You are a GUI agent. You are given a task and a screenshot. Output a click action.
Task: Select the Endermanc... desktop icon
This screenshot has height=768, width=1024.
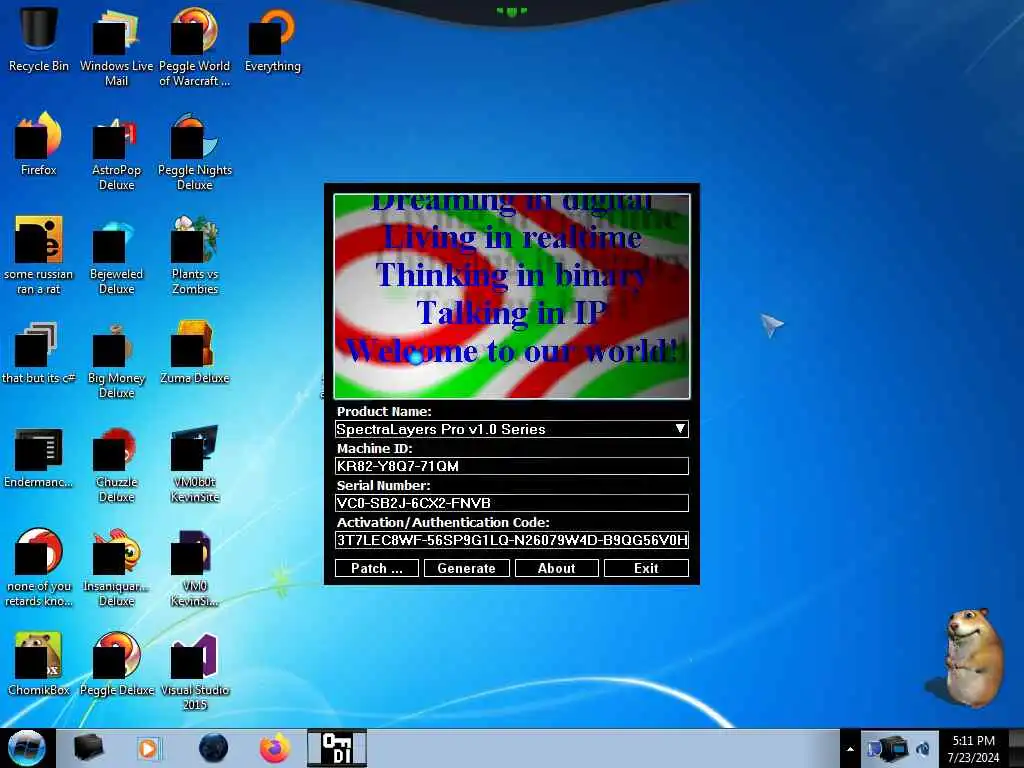pos(39,457)
